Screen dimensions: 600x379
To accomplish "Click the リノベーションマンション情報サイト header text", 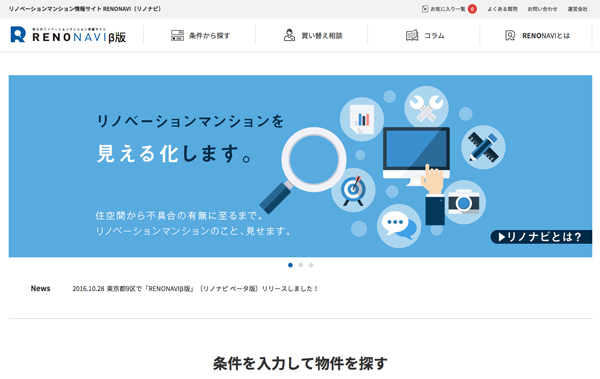I will (x=85, y=9).
